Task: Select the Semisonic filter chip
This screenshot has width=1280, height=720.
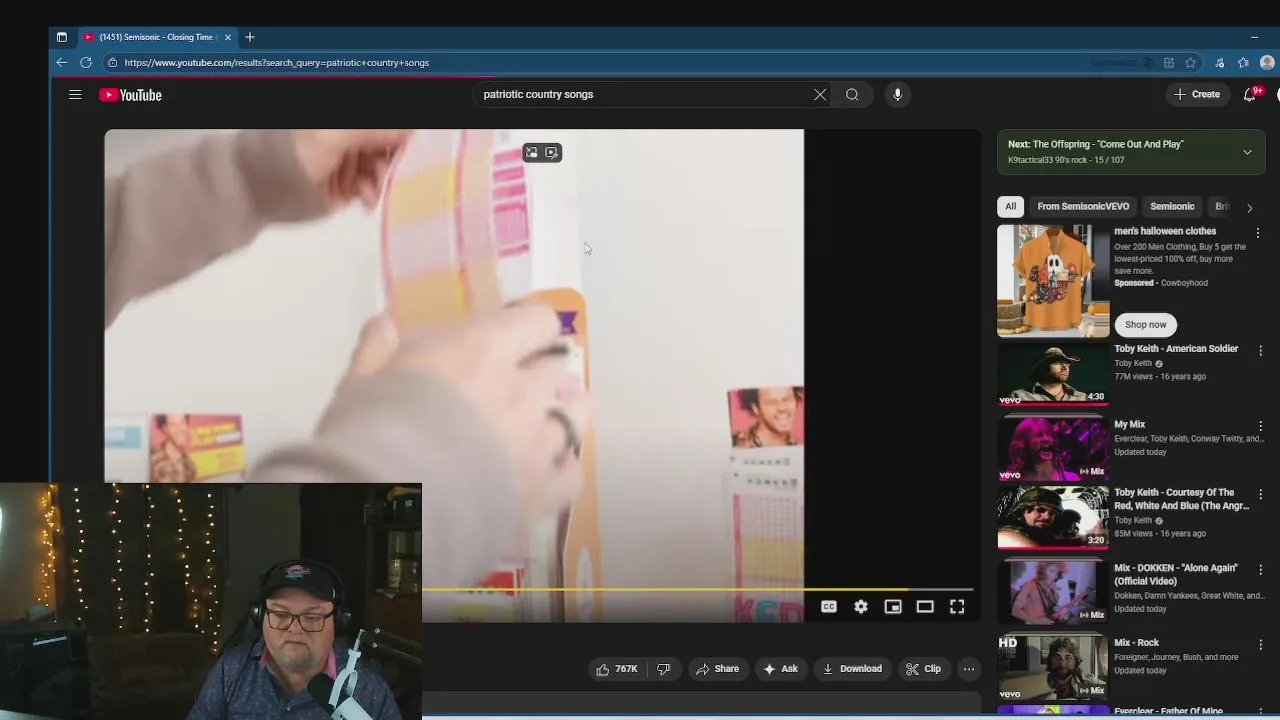Action: point(1172,207)
